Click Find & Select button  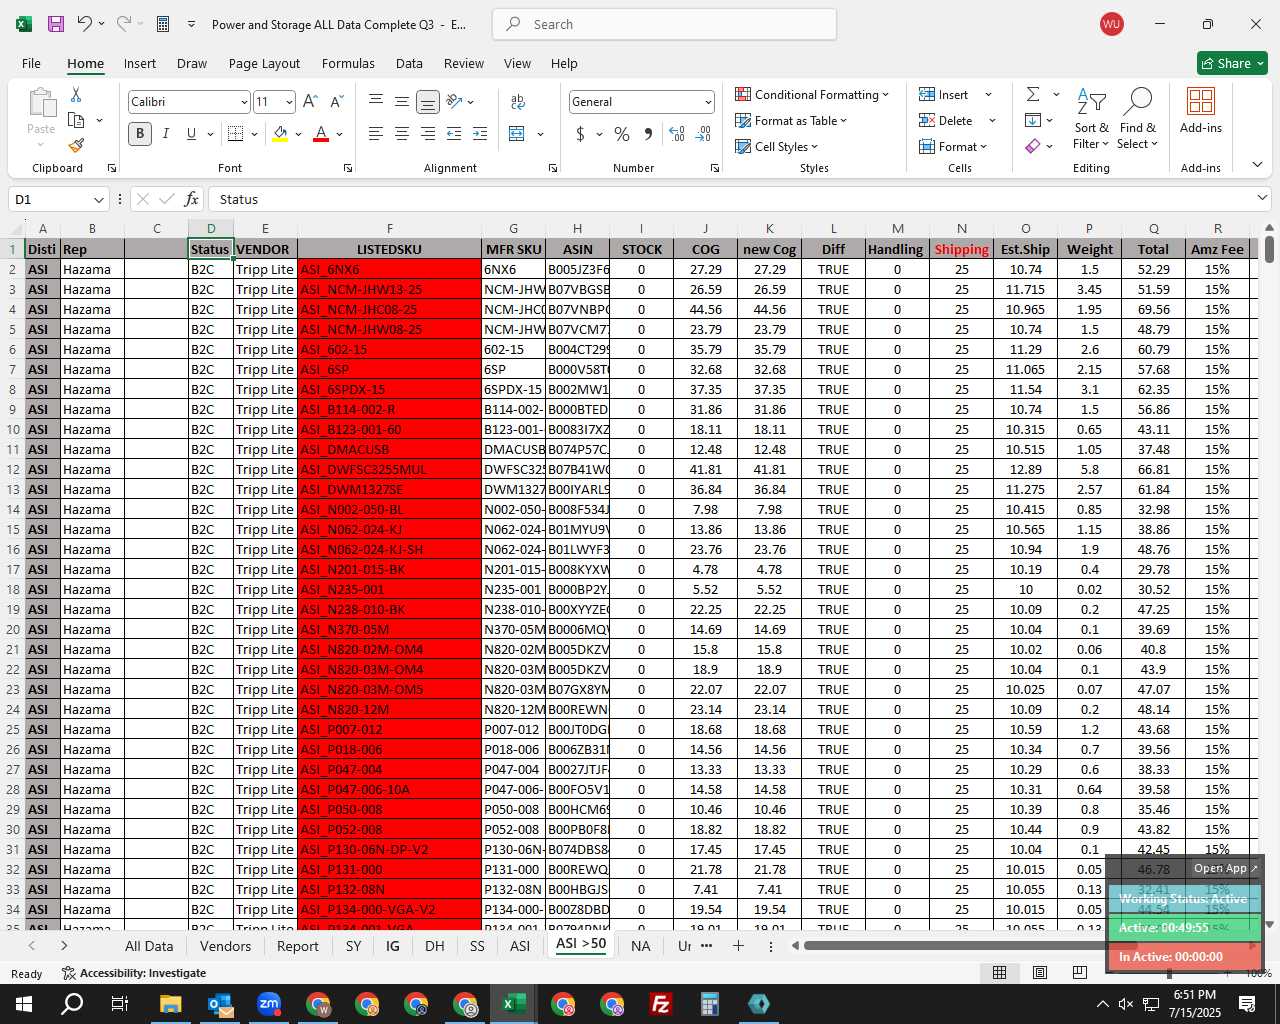coord(1138,119)
